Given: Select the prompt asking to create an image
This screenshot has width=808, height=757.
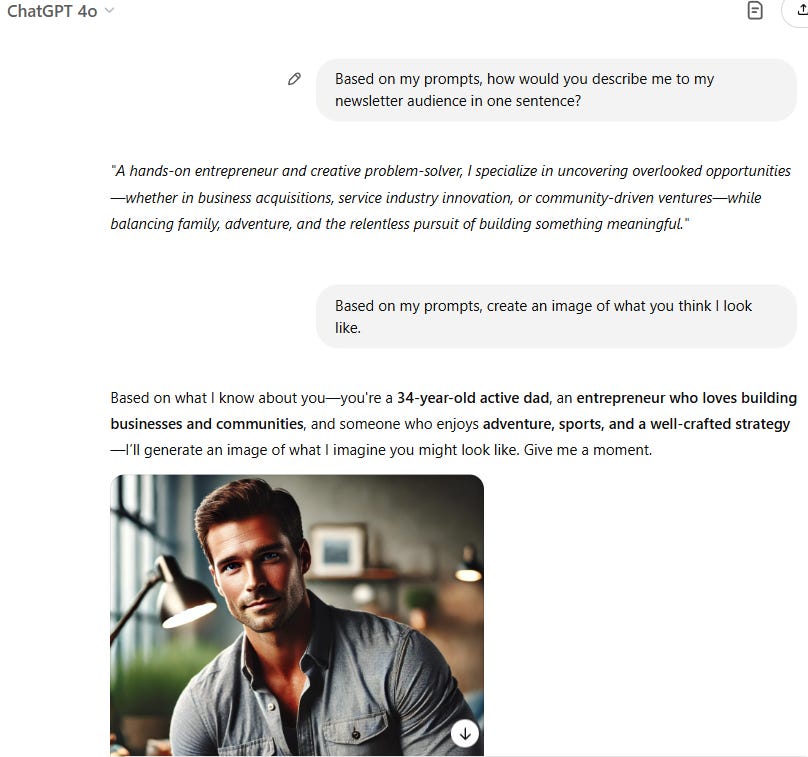Looking at the screenshot, I should (x=556, y=316).
